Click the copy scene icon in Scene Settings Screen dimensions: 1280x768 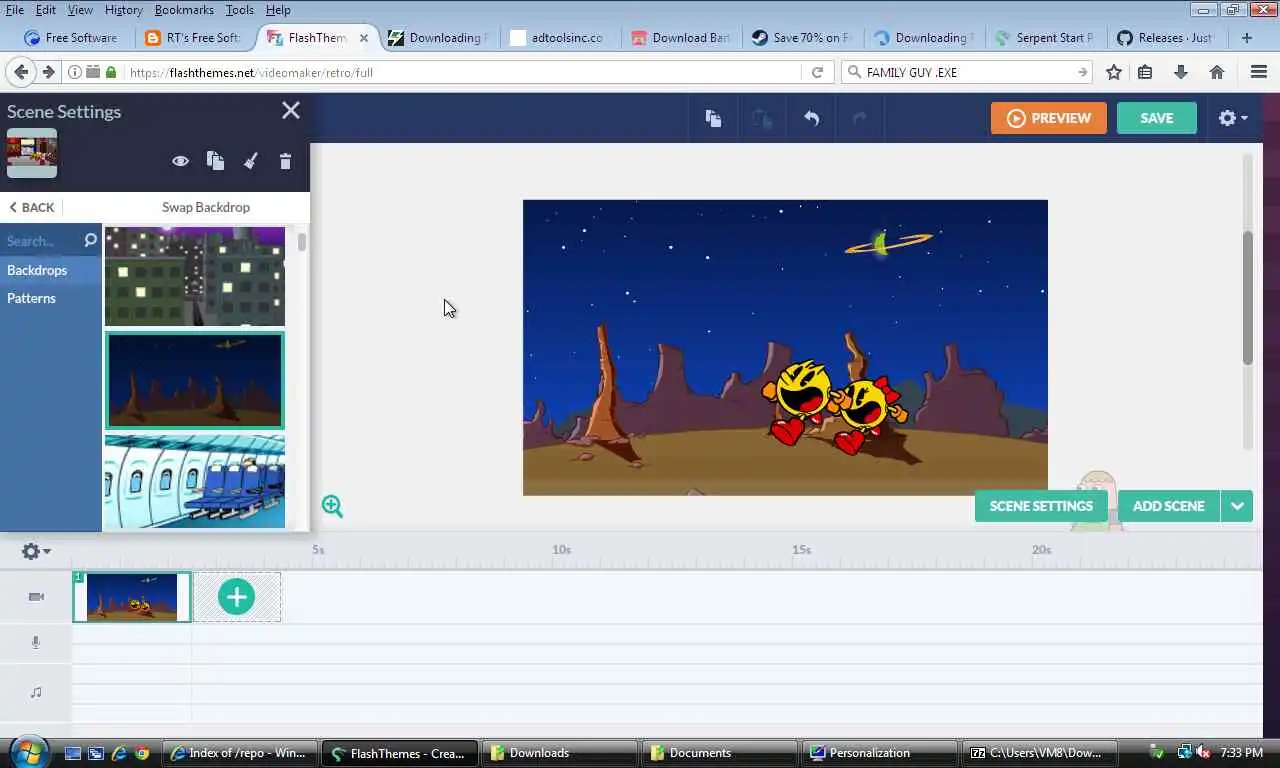coord(215,161)
